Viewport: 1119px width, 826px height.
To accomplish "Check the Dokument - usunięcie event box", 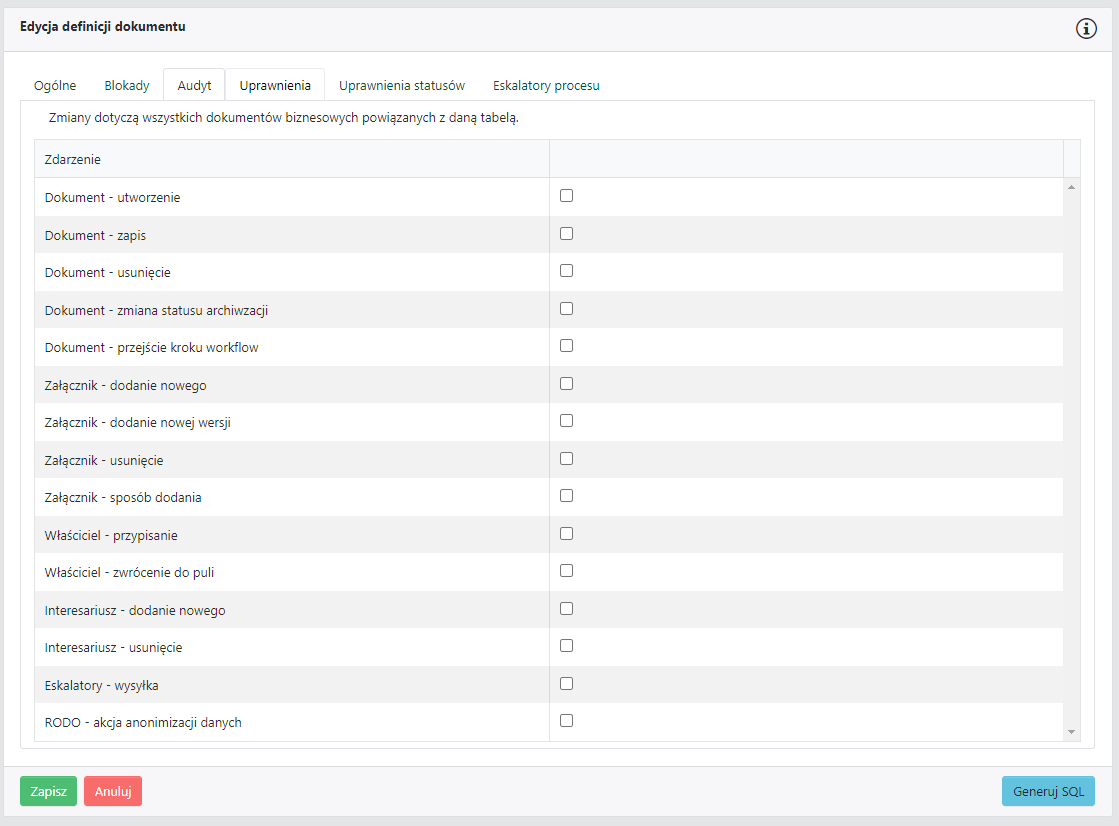I will coord(566,271).
